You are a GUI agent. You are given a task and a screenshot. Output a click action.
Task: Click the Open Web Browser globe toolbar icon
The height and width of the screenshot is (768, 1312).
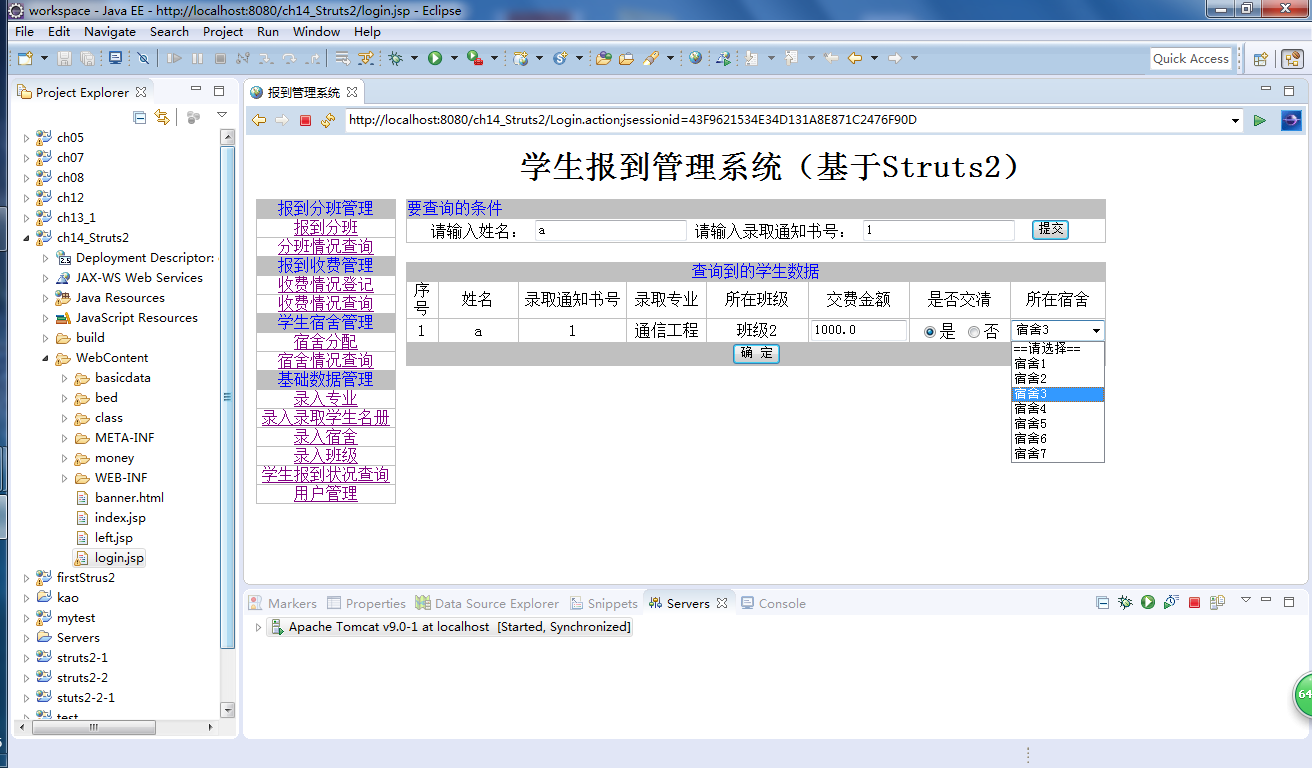pyautogui.click(x=695, y=58)
